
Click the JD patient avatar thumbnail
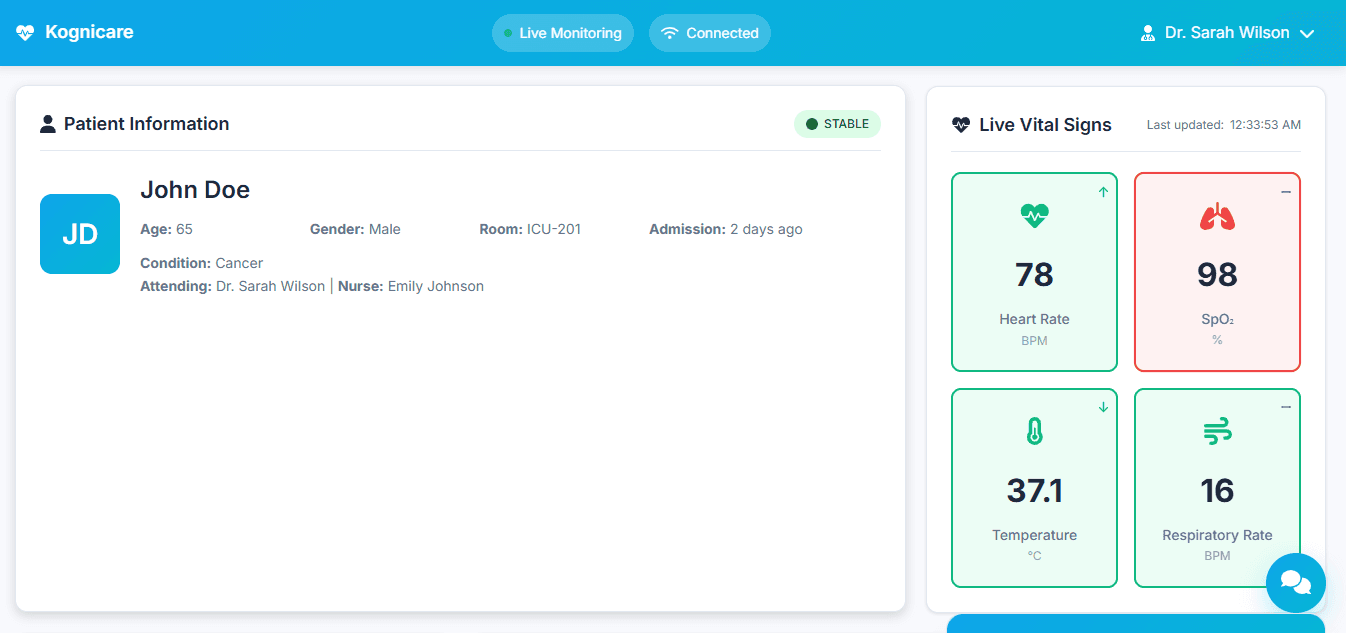pos(80,234)
